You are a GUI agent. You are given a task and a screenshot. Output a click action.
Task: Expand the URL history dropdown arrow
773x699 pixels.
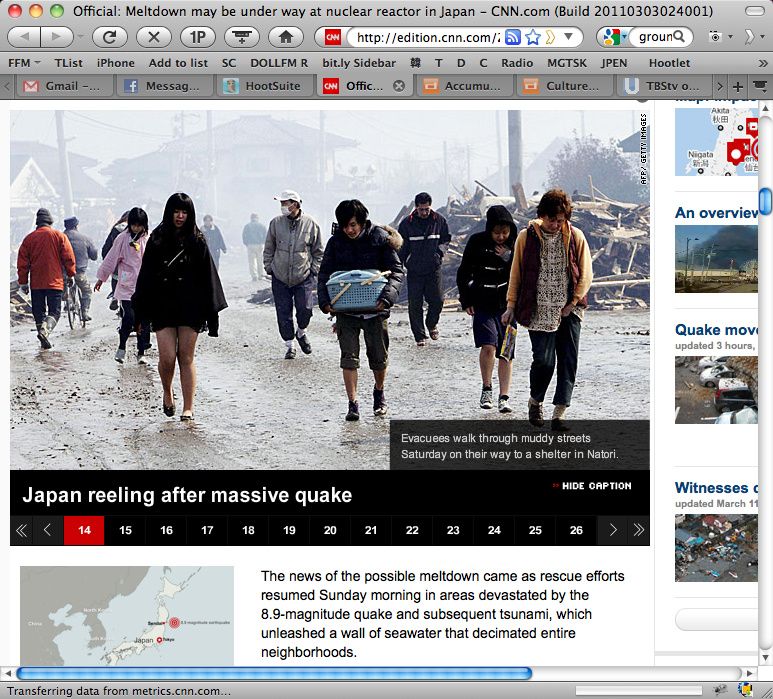pos(568,37)
